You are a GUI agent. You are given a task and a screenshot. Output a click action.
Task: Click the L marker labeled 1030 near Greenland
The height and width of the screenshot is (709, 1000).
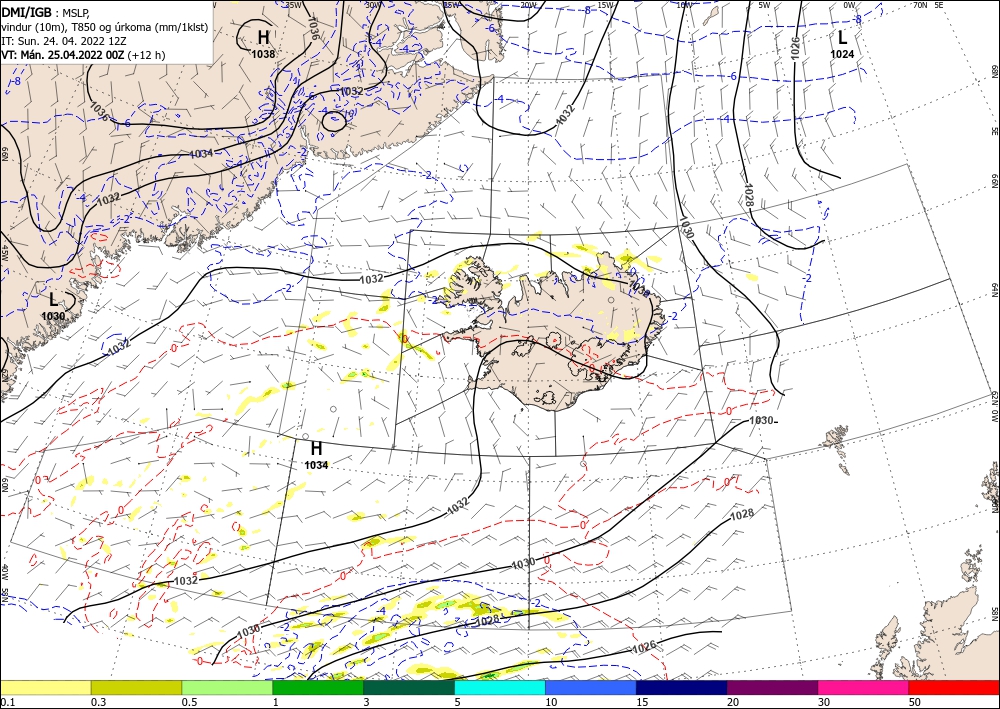(53, 305)
